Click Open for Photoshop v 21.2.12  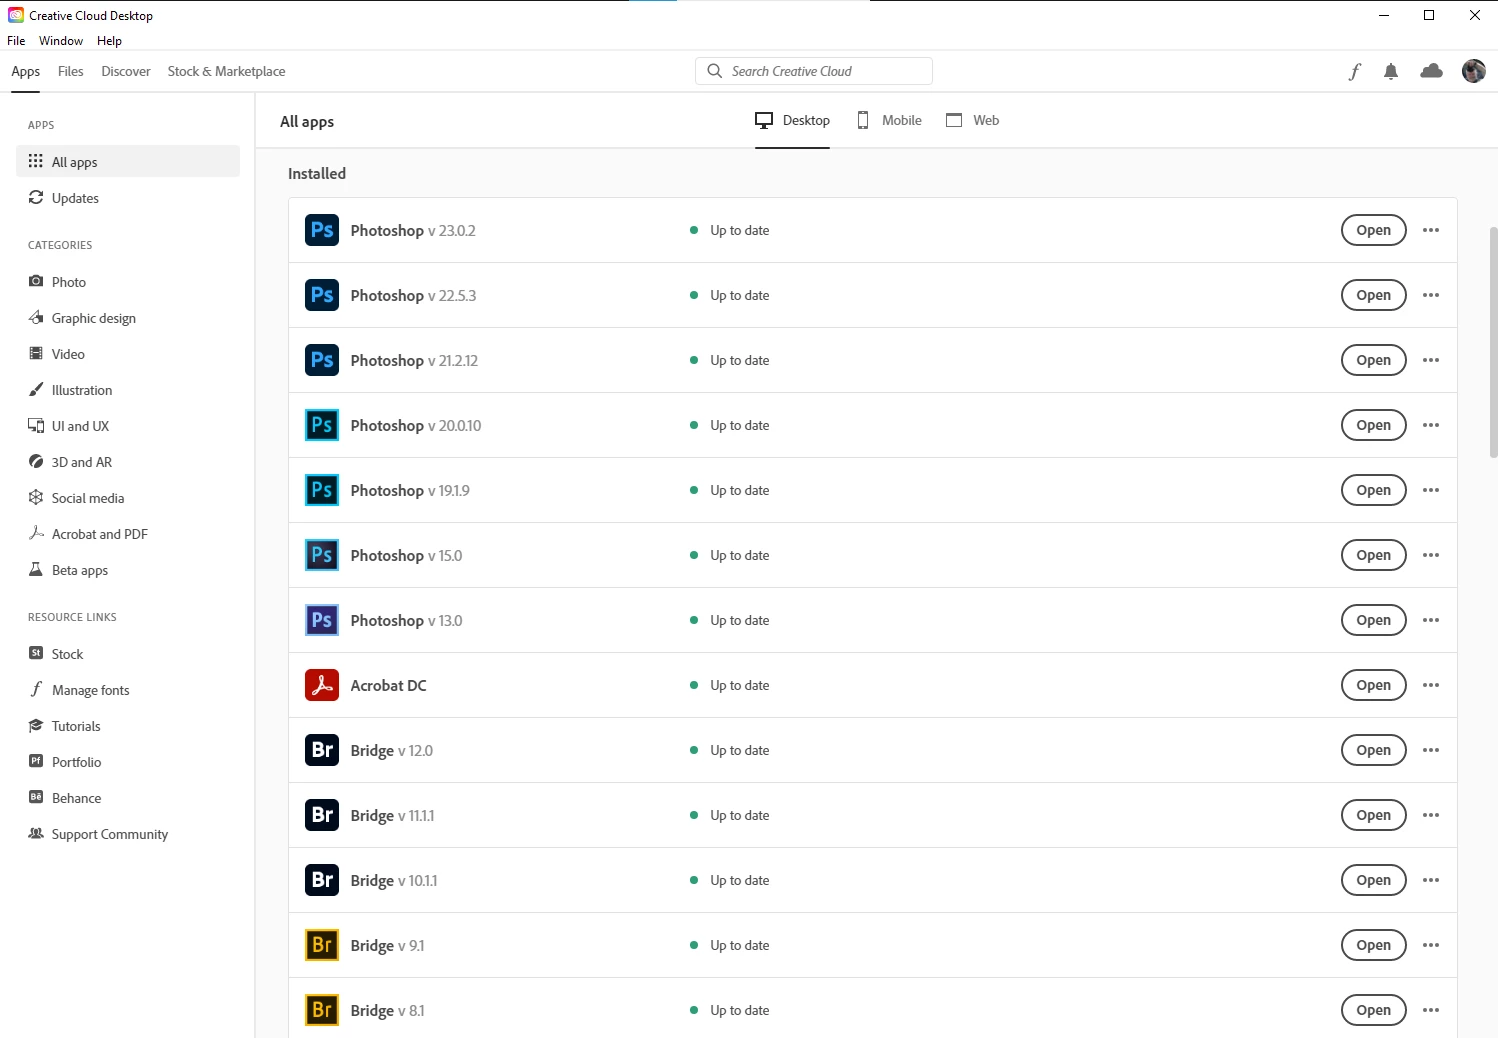click(1373, 360)
